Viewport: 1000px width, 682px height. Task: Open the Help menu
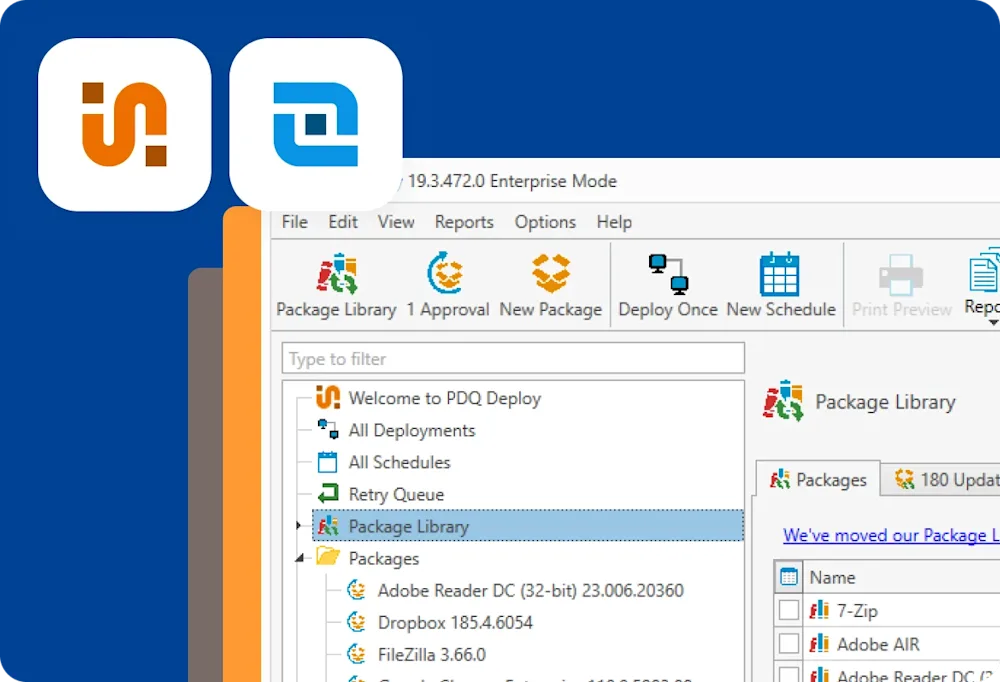[614, 222]
